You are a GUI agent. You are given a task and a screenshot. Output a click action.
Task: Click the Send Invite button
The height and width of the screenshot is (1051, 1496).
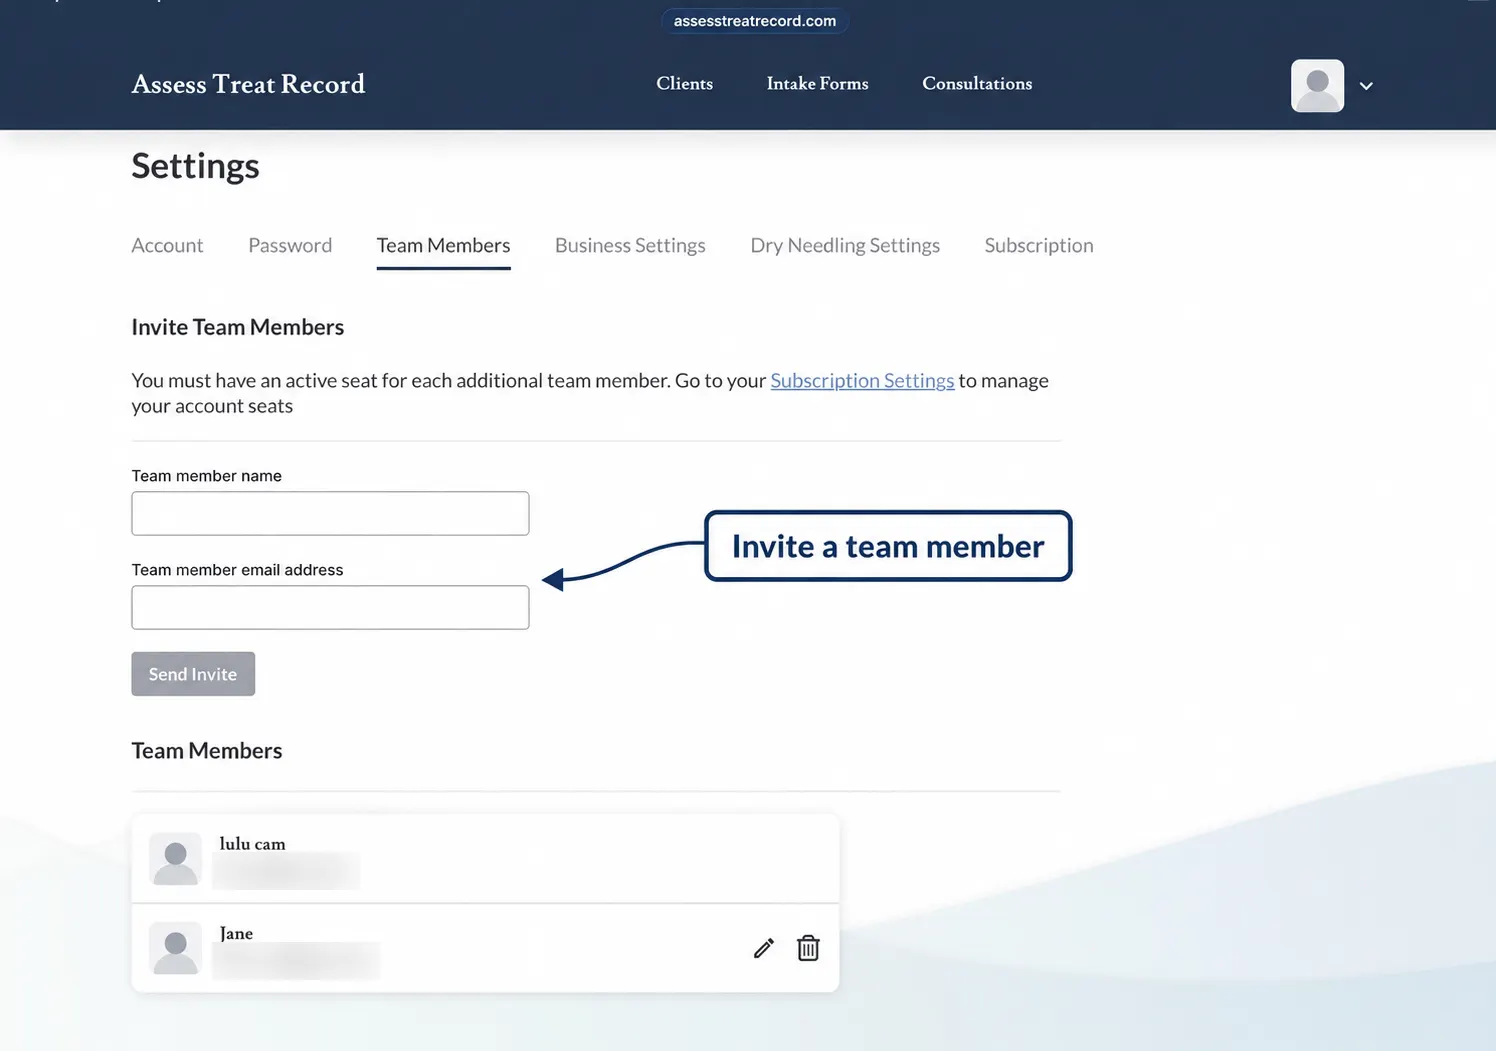pos(193,674)
